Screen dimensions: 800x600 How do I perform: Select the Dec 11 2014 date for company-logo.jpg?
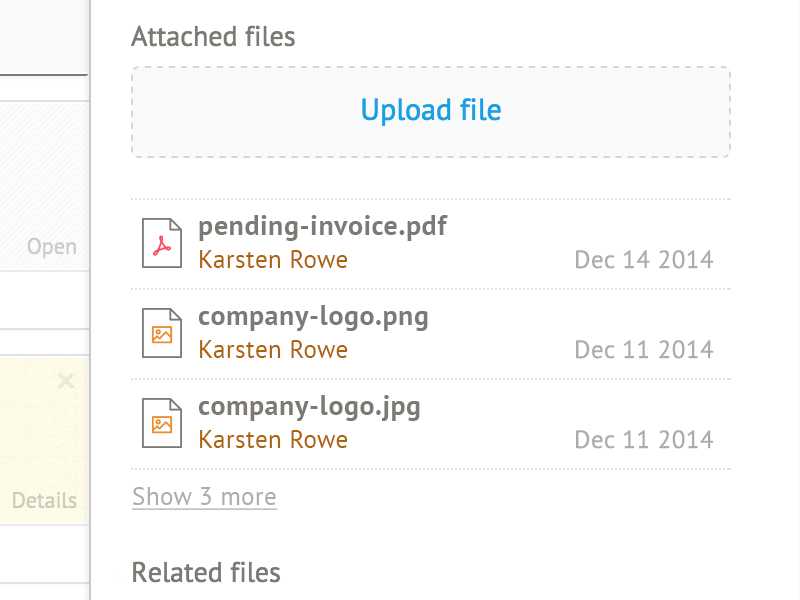(644, 441)
